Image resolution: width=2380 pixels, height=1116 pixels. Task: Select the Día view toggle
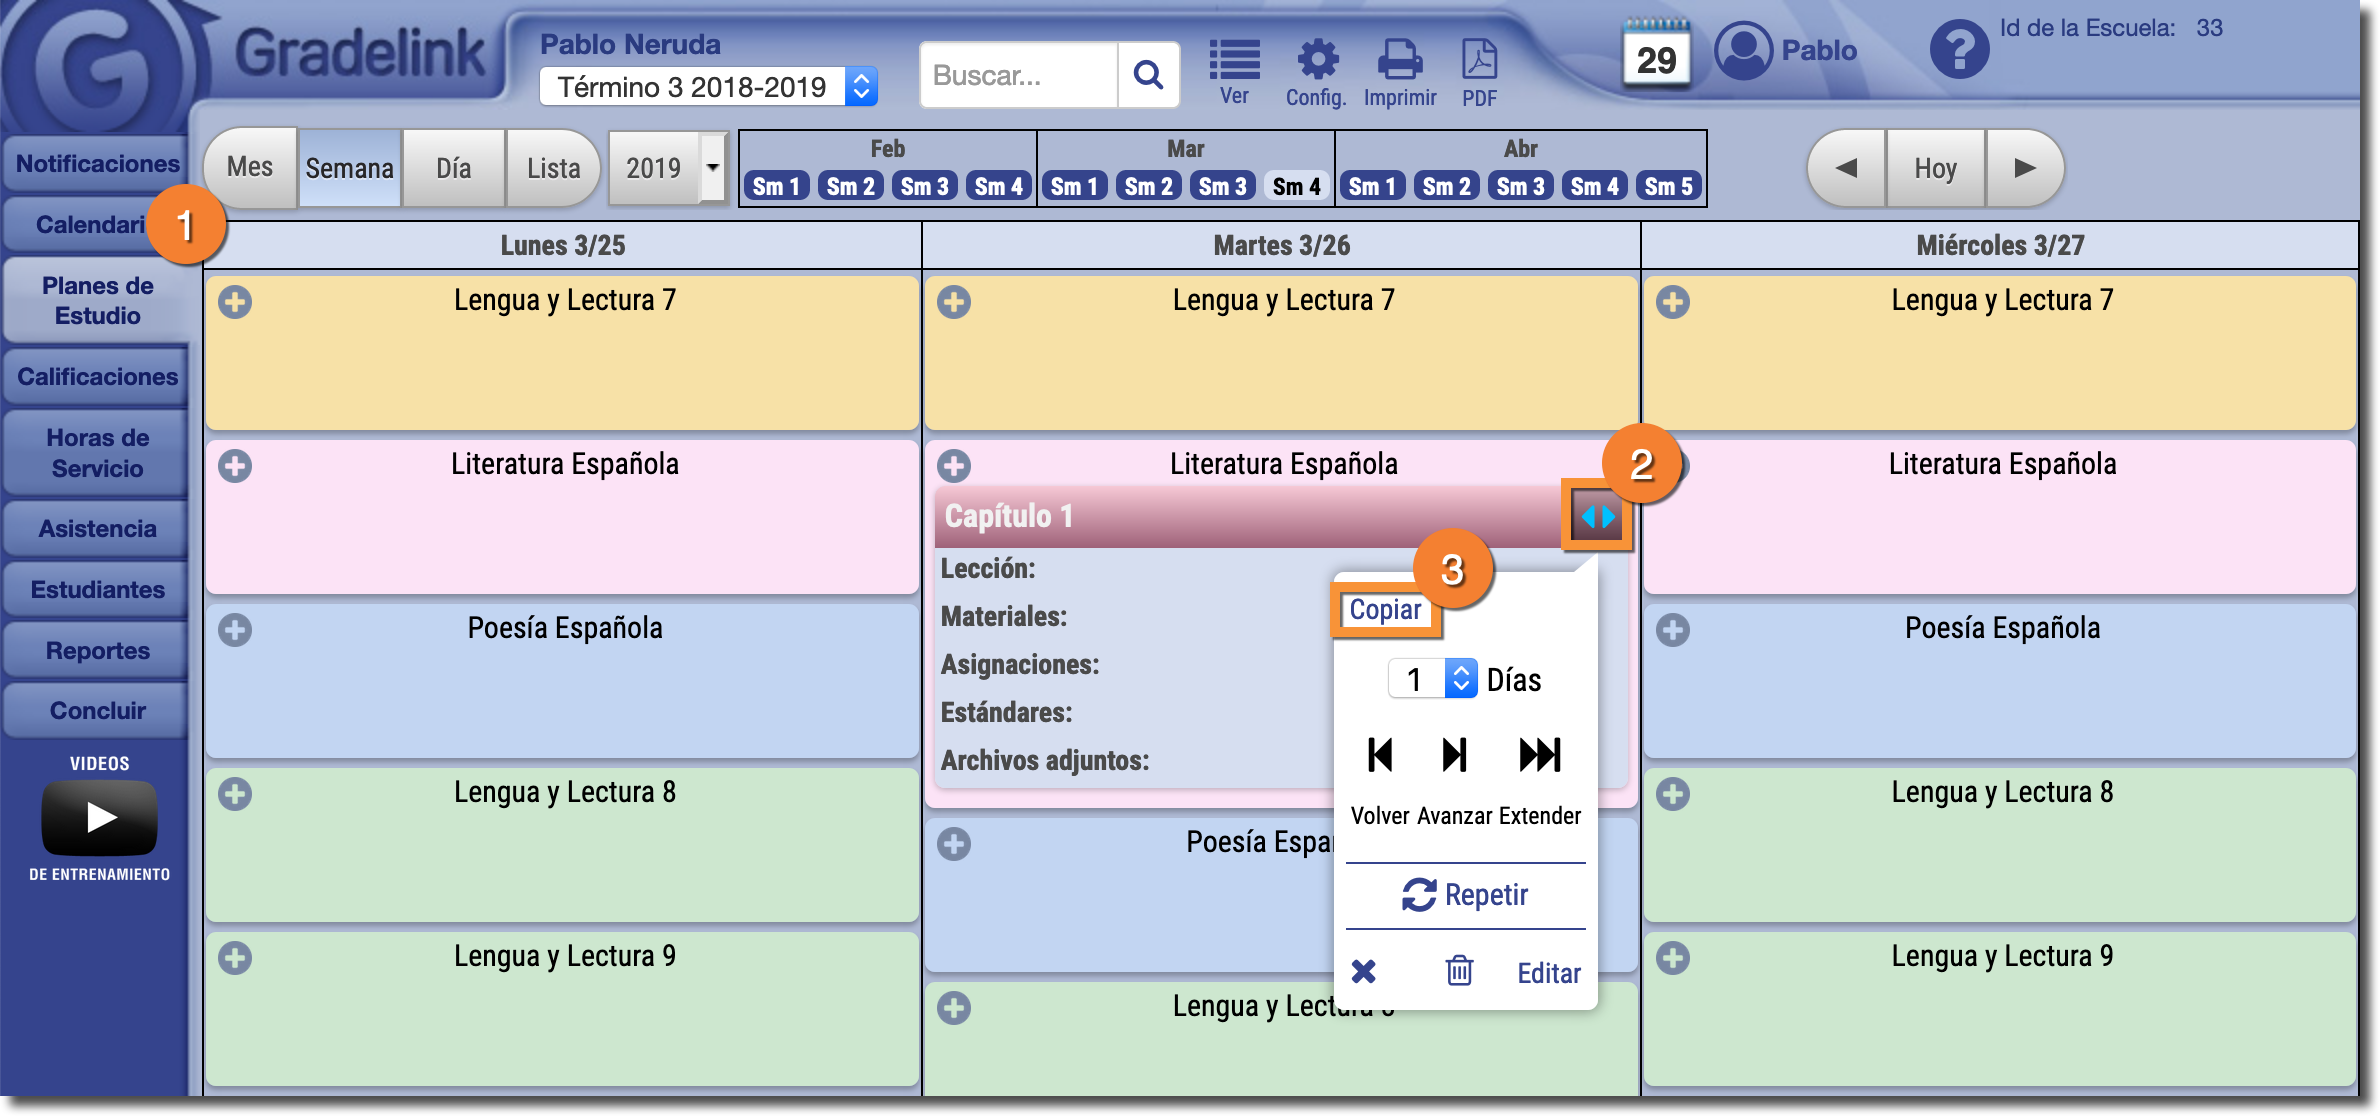click(x=453, y=168)
